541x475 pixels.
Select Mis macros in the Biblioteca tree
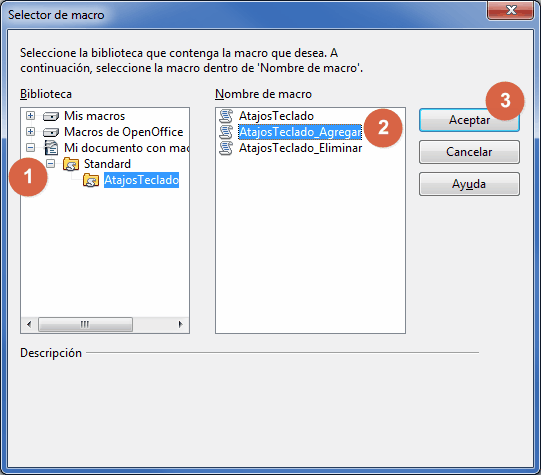pyautogui.click(x=95, y=116)
